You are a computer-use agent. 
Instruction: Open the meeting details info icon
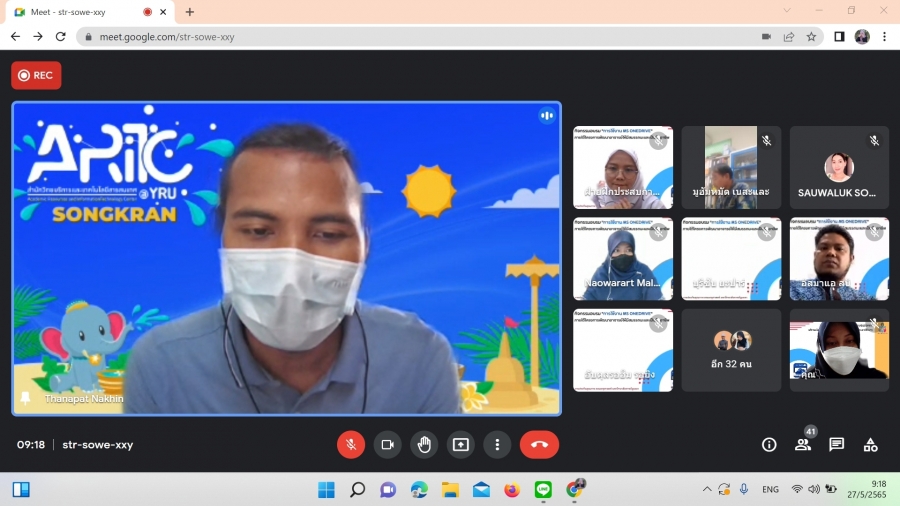click(769, 445)
